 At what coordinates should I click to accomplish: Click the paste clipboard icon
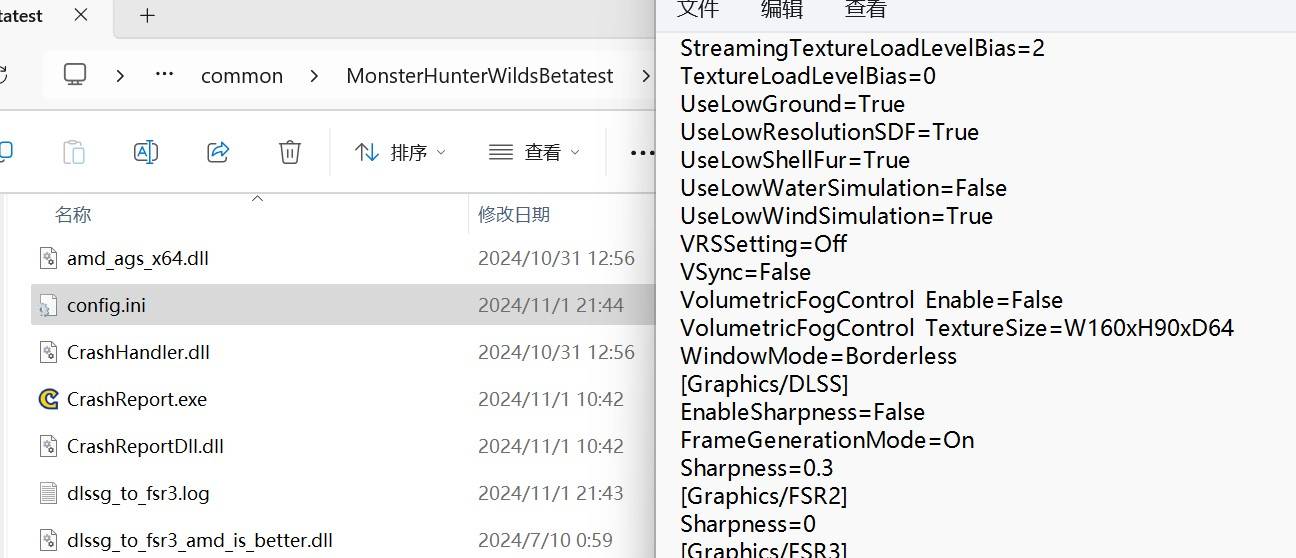click(x=74, y=152)
